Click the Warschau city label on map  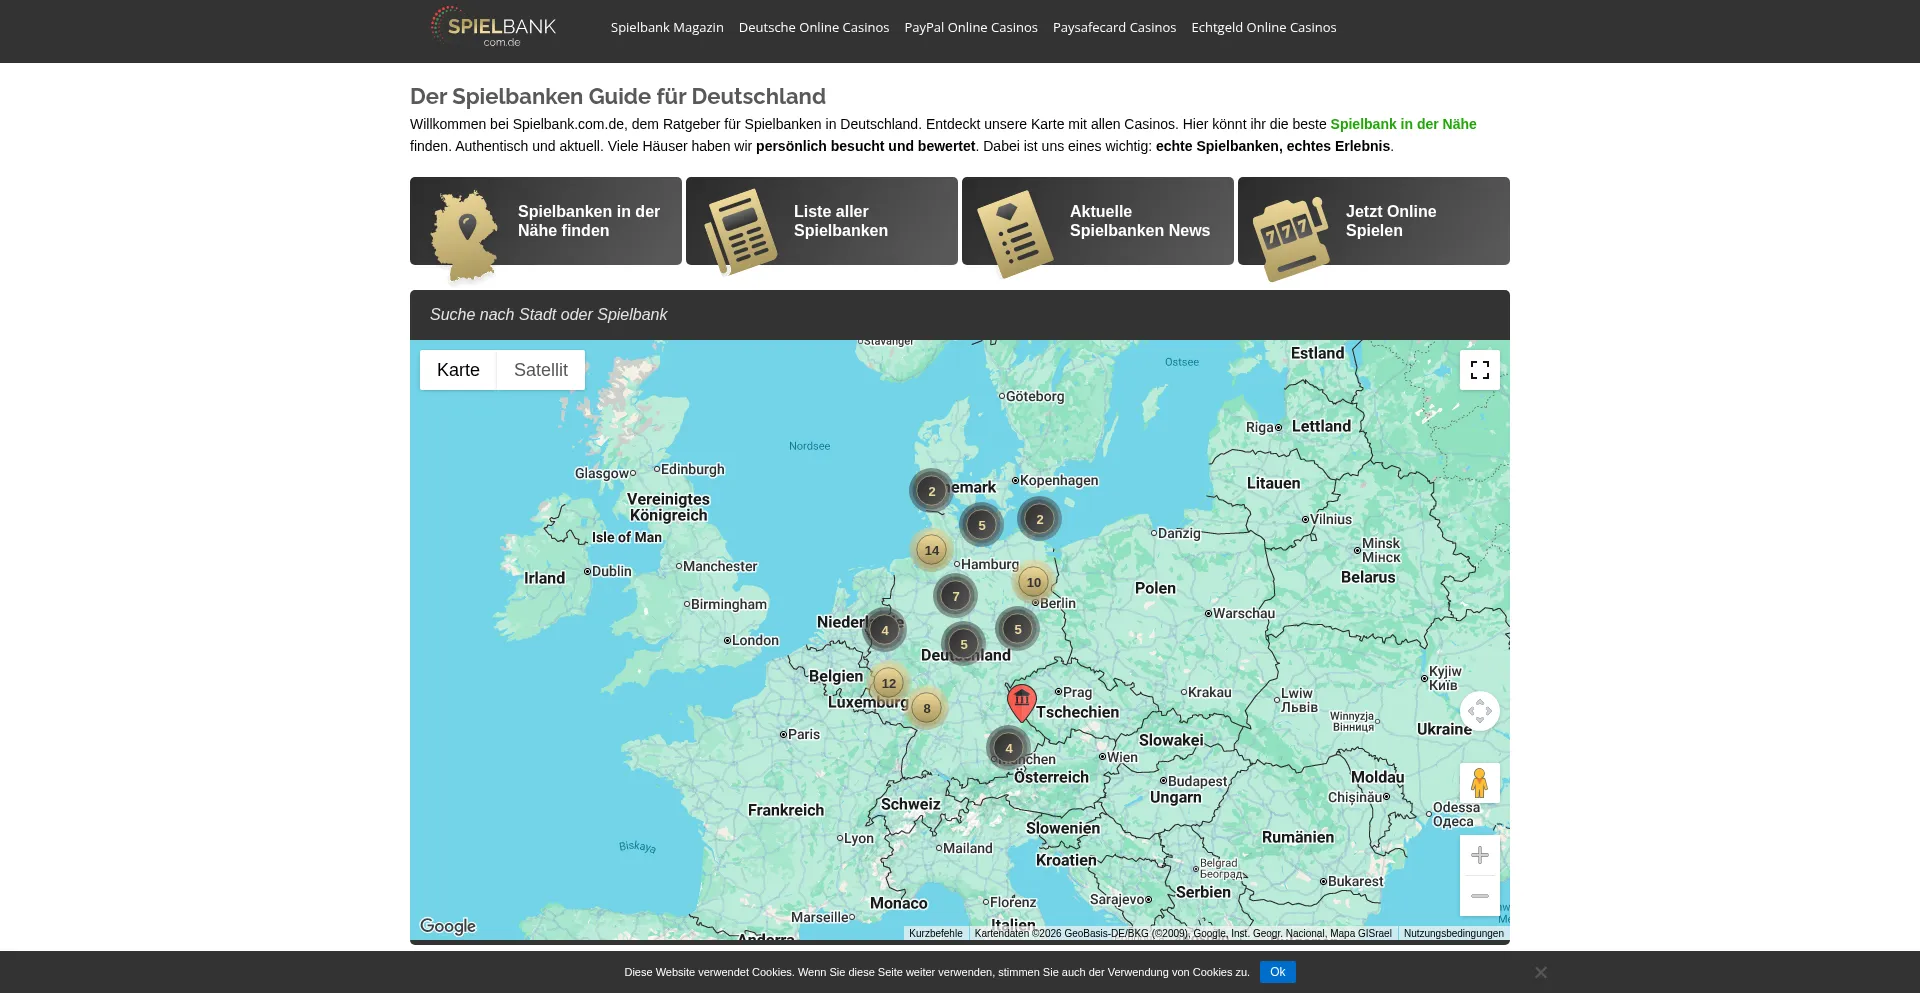1244,613
